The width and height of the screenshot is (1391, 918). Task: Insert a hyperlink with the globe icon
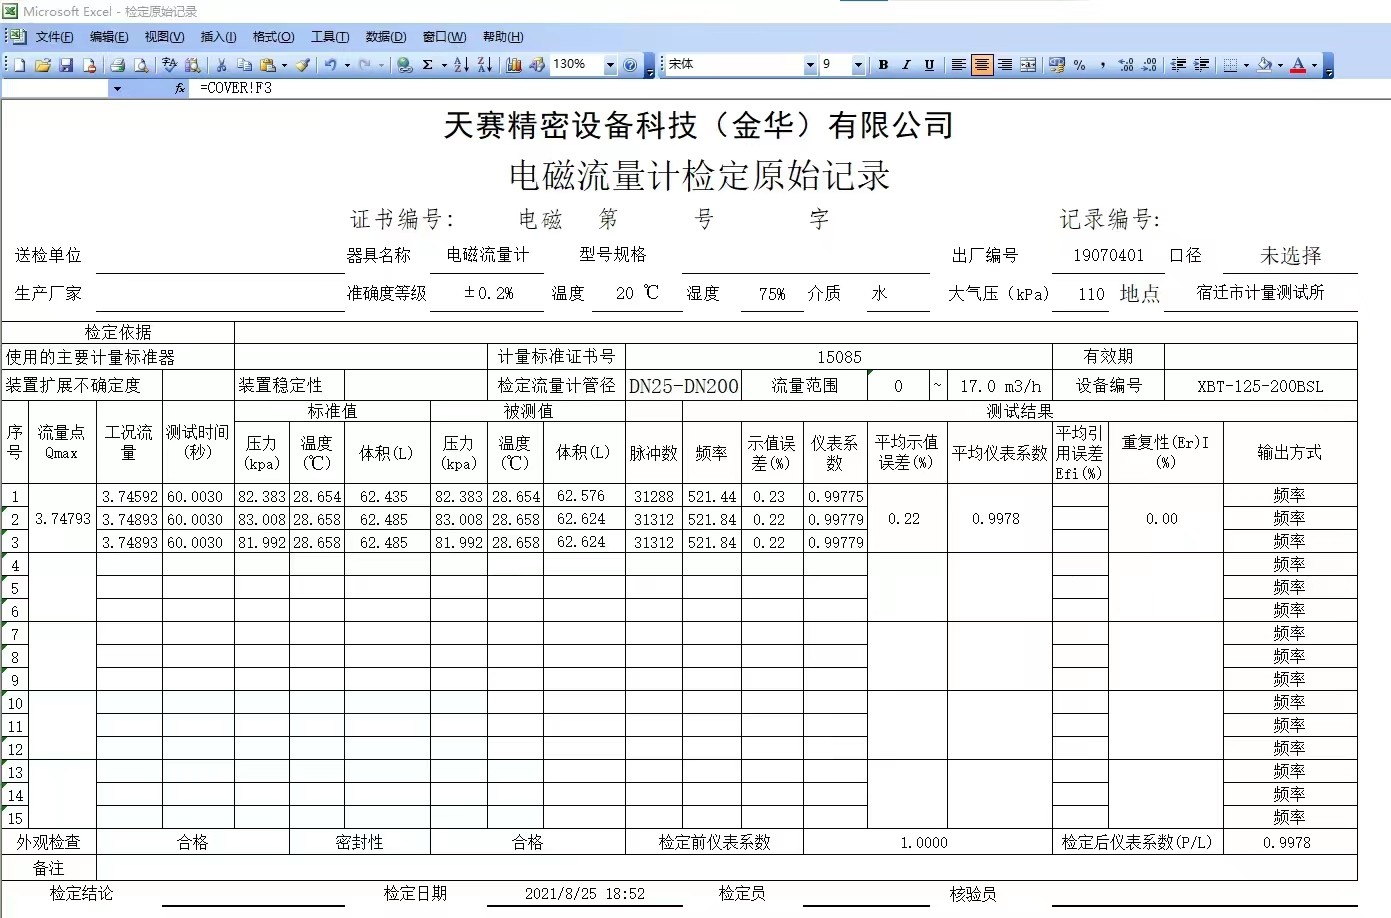point(404,65)
